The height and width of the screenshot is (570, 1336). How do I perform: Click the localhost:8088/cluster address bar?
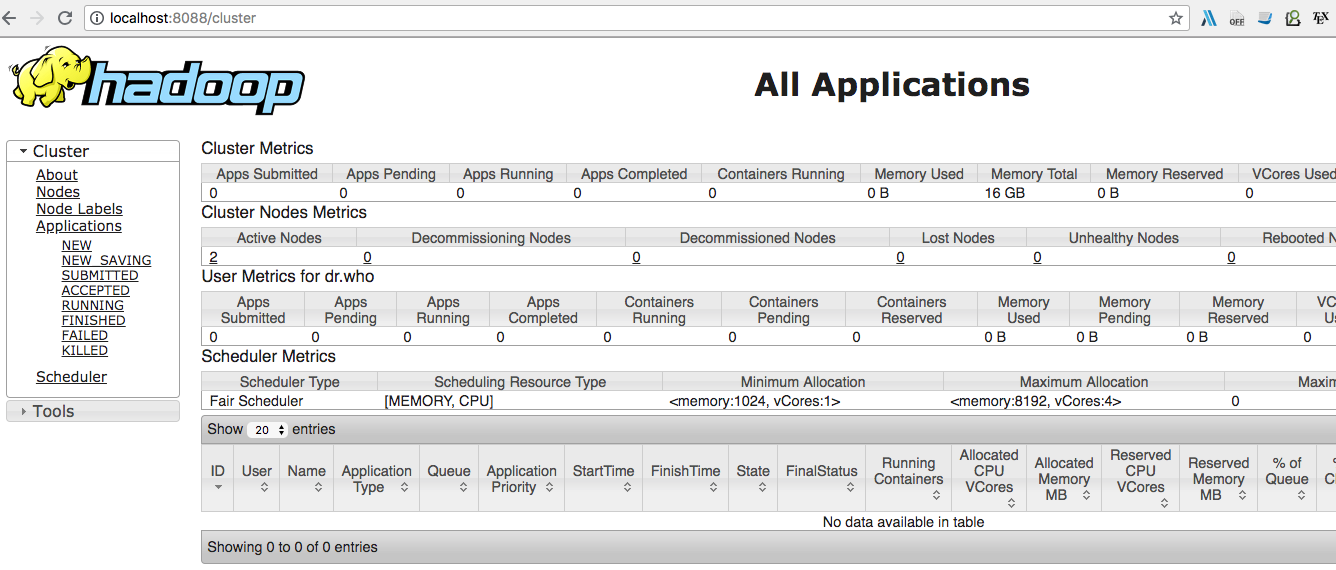tap(635, 18)
